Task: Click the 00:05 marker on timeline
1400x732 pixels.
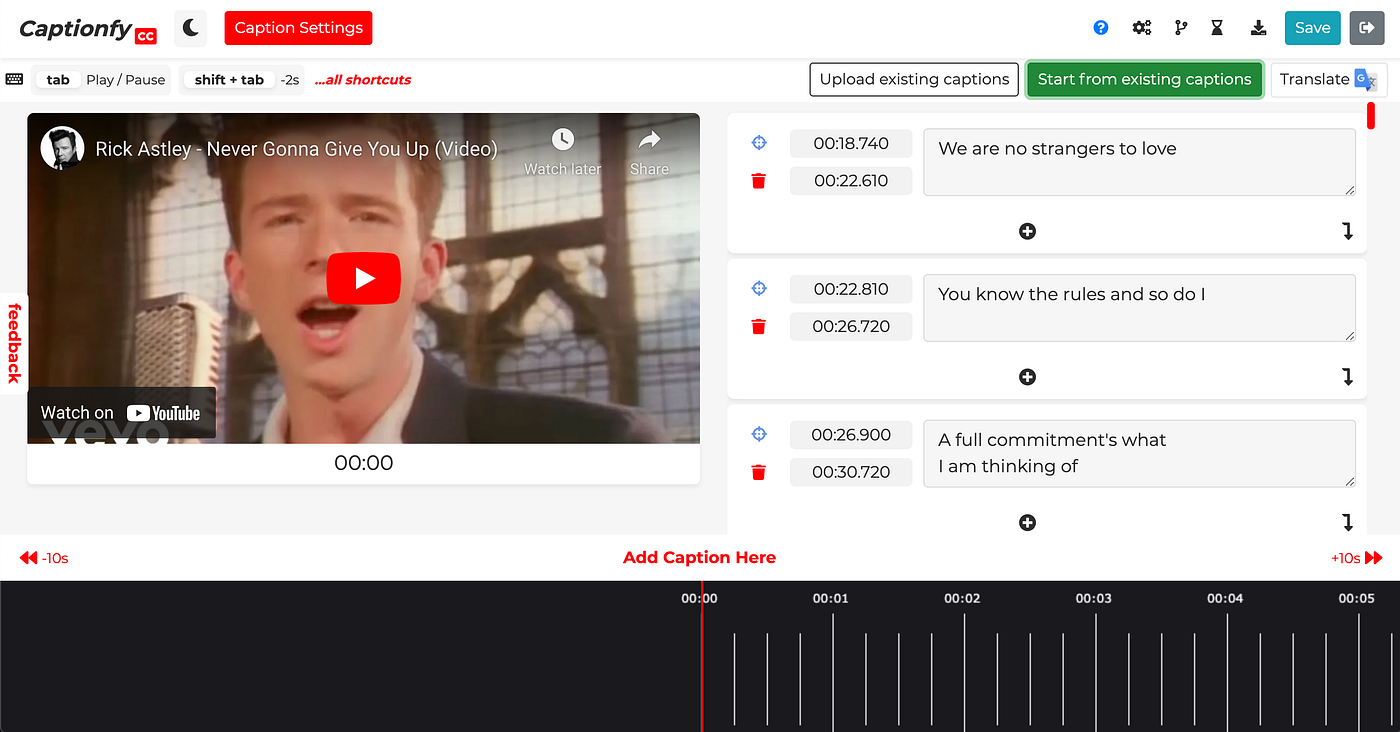Action: 1356,599
